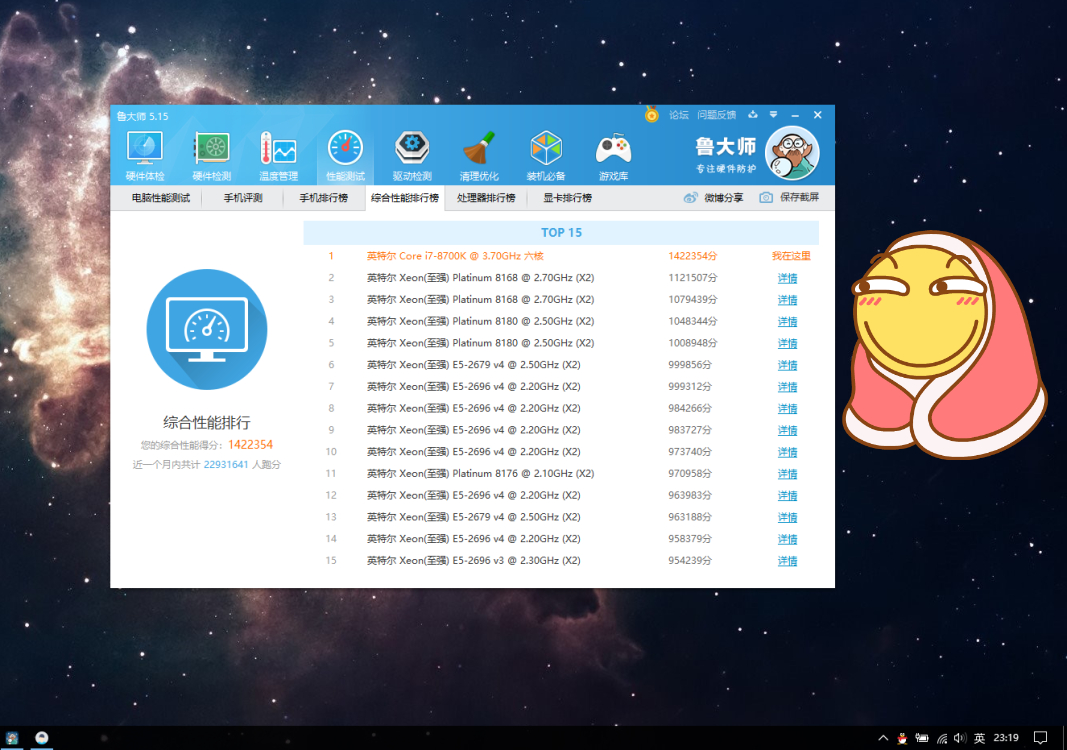Open 详情 for rank 8 row

pyautogui.click(x=787, y=408)
